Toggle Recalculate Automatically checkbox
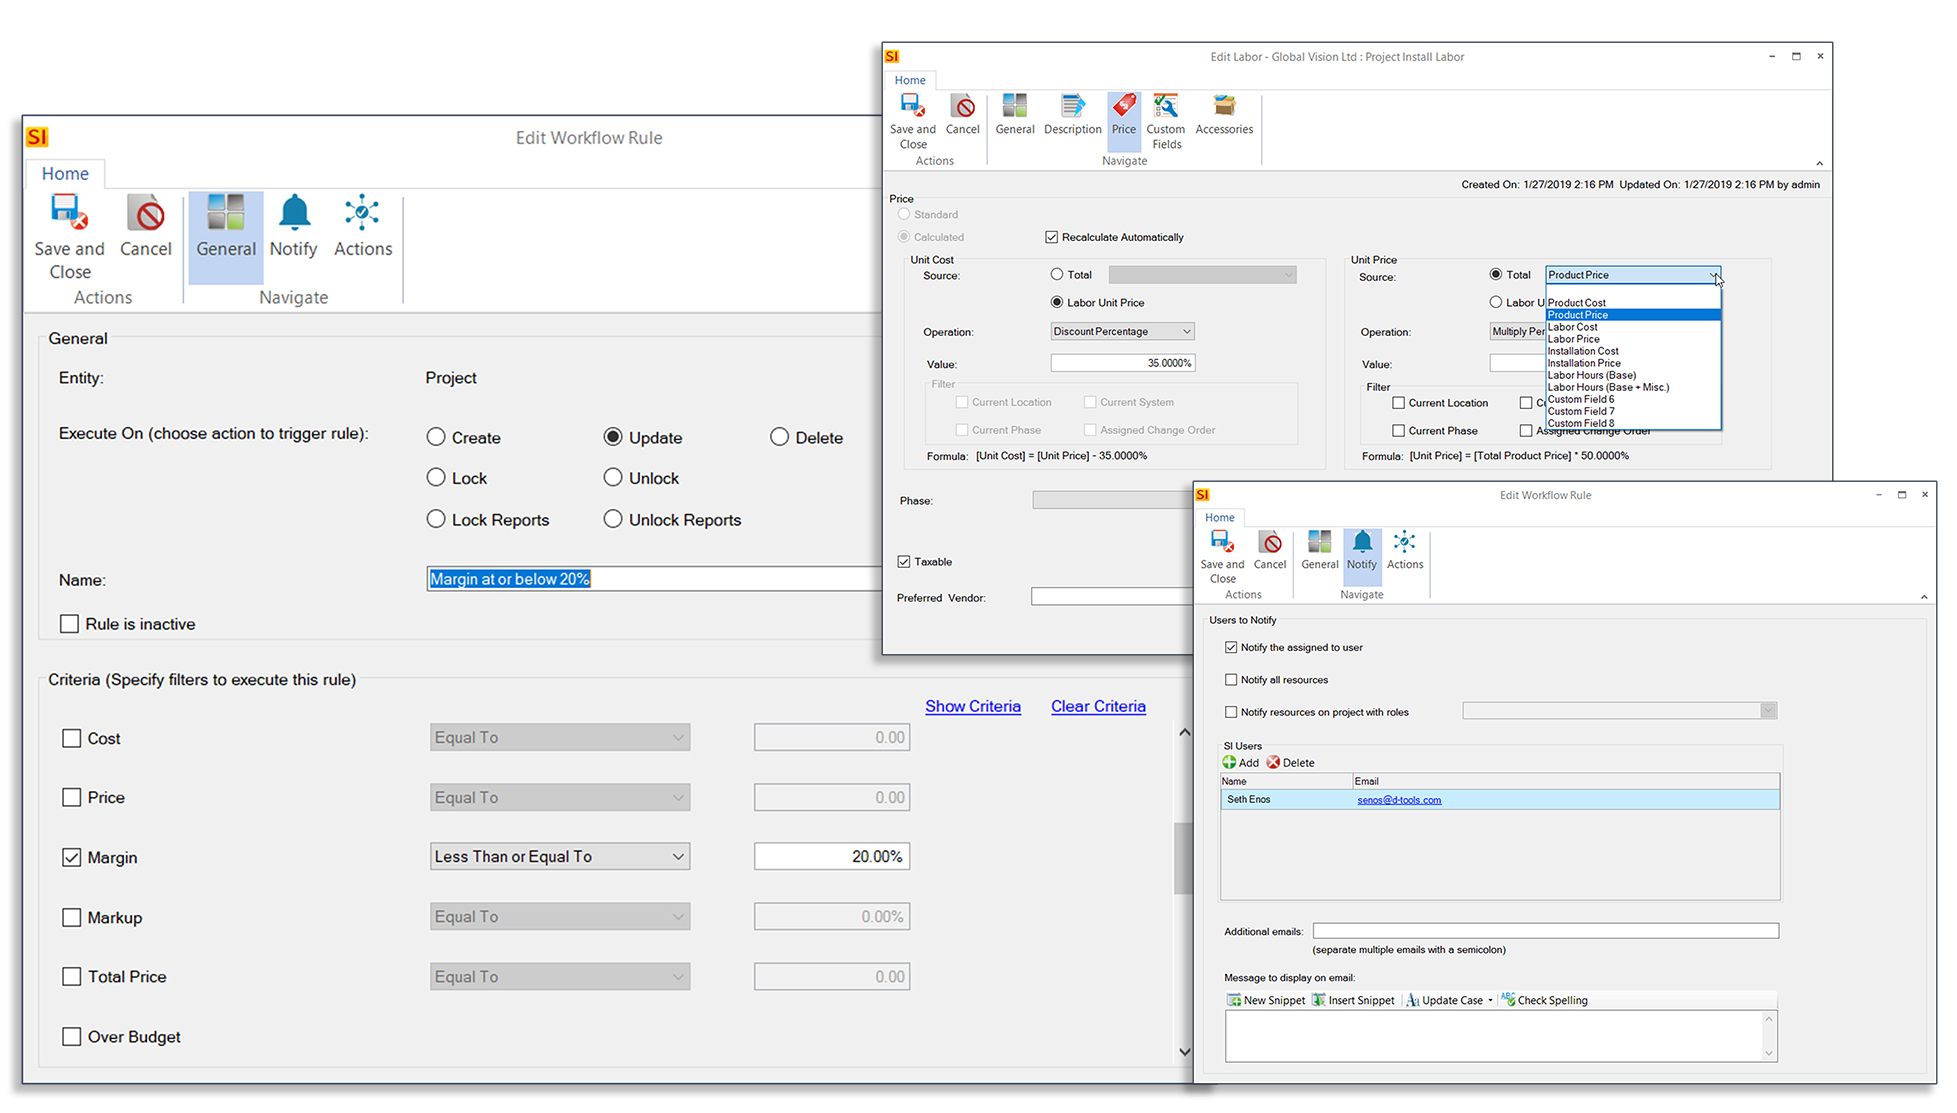The width and height of the screenshot is (1957, 1113). [x=1051, y=237]
